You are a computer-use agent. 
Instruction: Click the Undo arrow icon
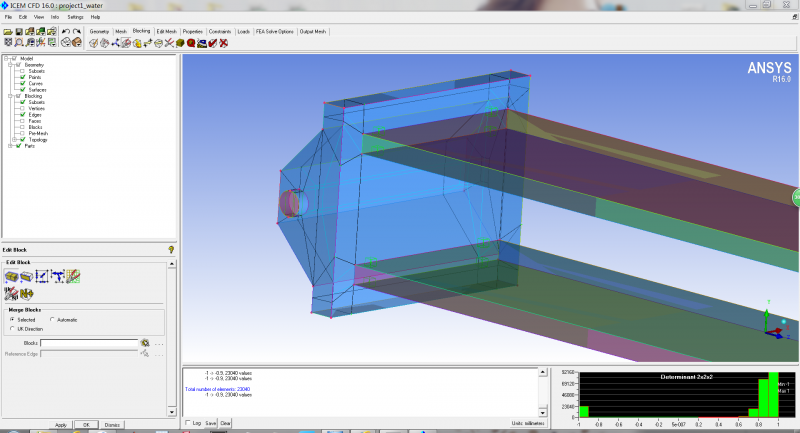tap(65, 31)
